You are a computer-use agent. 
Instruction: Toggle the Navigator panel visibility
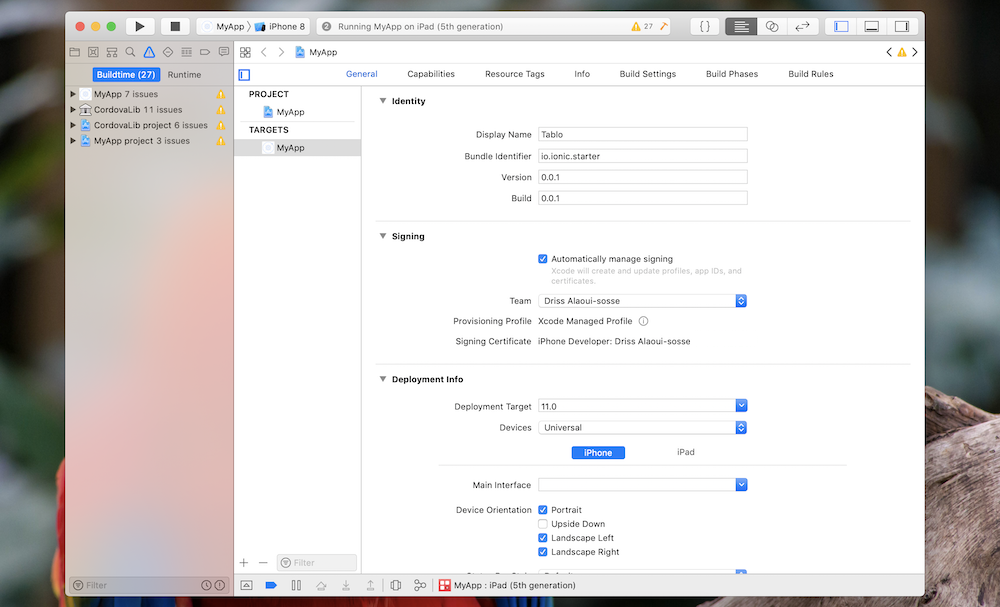tap(841, 26)
